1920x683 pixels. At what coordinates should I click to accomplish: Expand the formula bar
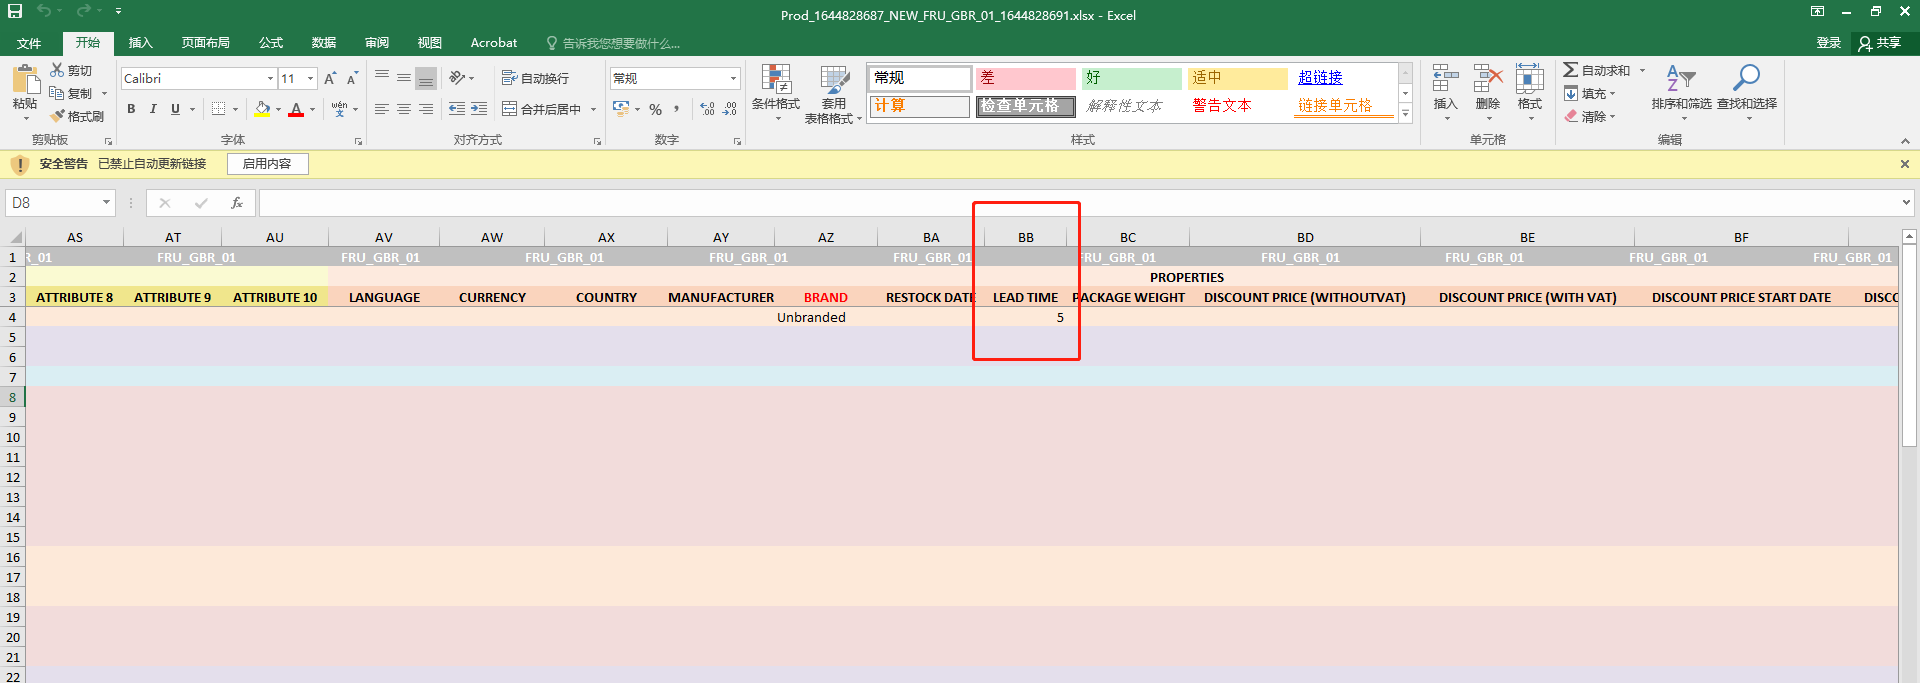(x=1906, y=203)
